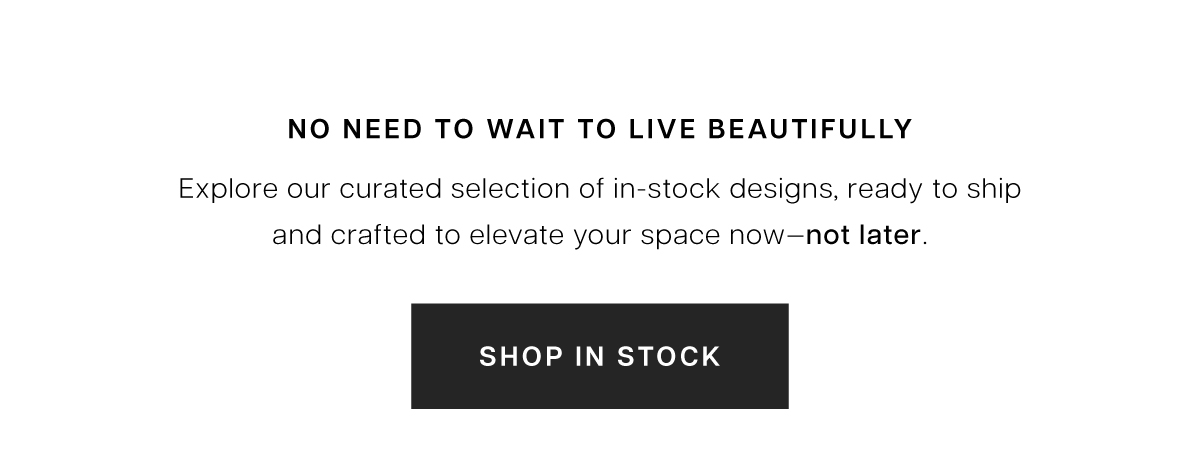The width and height of the screenshot is (1200, 466).
Task: Click the word 'ship' ending the first line
Action: point(991,189)
